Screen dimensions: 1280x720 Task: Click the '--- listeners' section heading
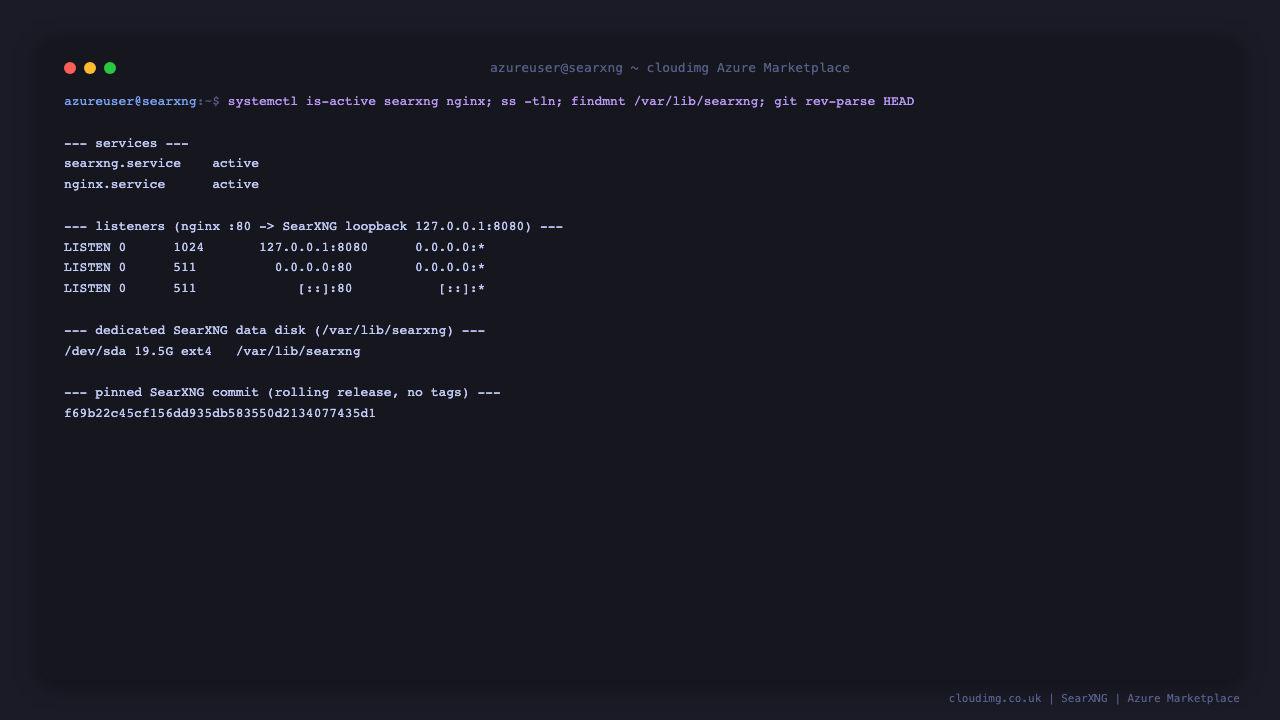pos(313,227)
